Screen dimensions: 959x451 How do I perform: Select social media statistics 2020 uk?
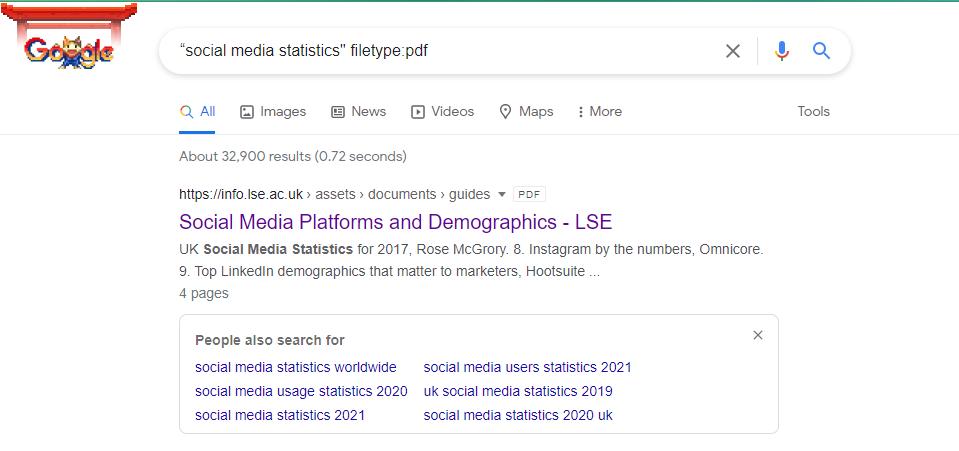[x=518, y=415]
